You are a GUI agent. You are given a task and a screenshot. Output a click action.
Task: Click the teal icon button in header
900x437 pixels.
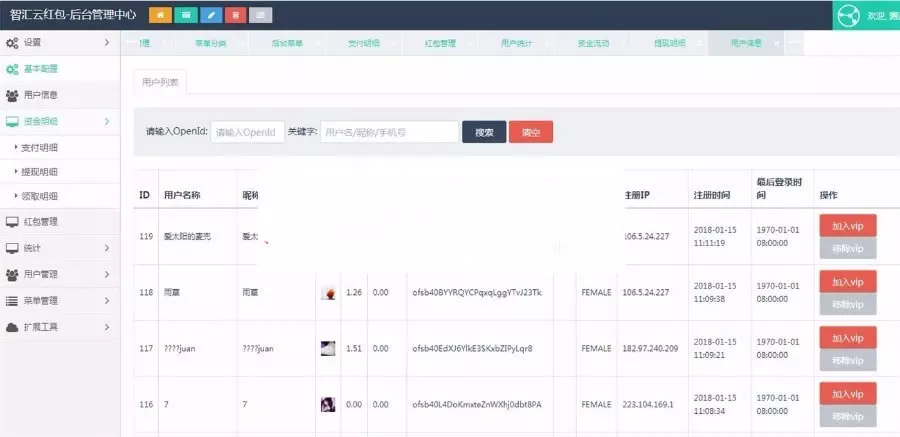[185, 15]
